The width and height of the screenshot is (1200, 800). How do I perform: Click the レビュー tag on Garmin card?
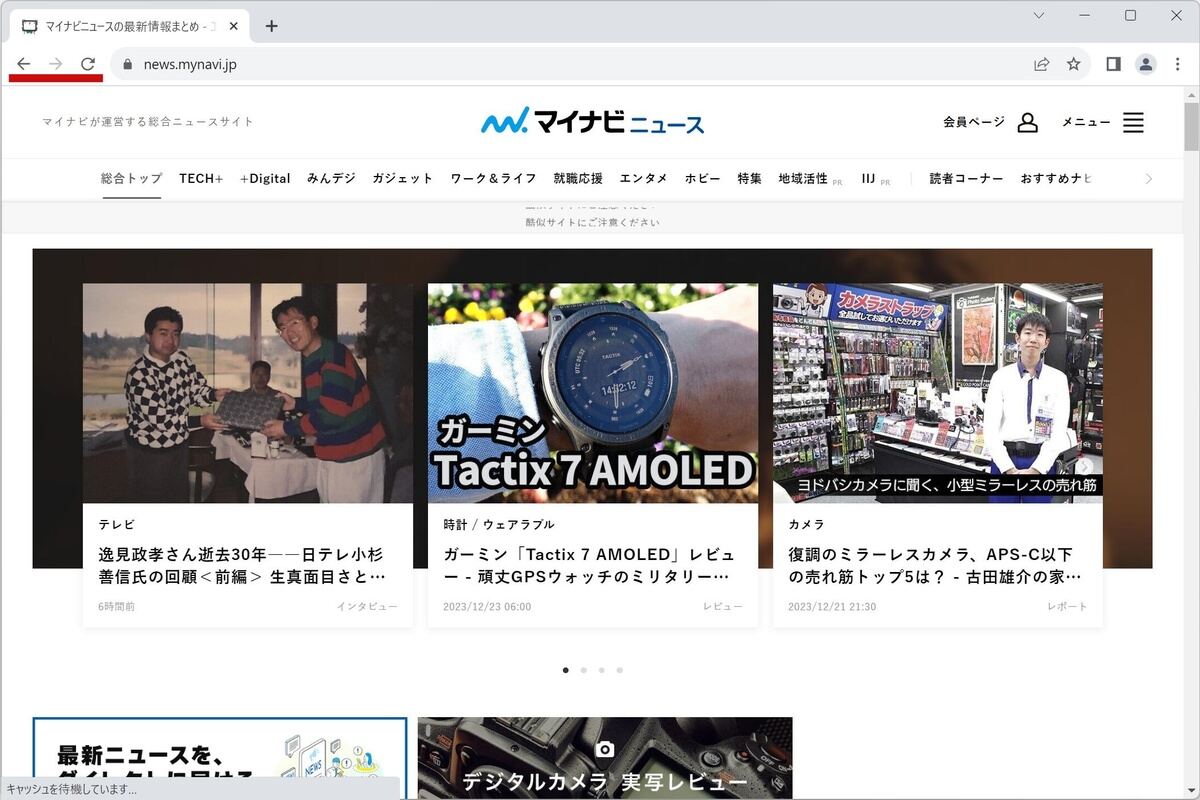(x=723, y=607)
